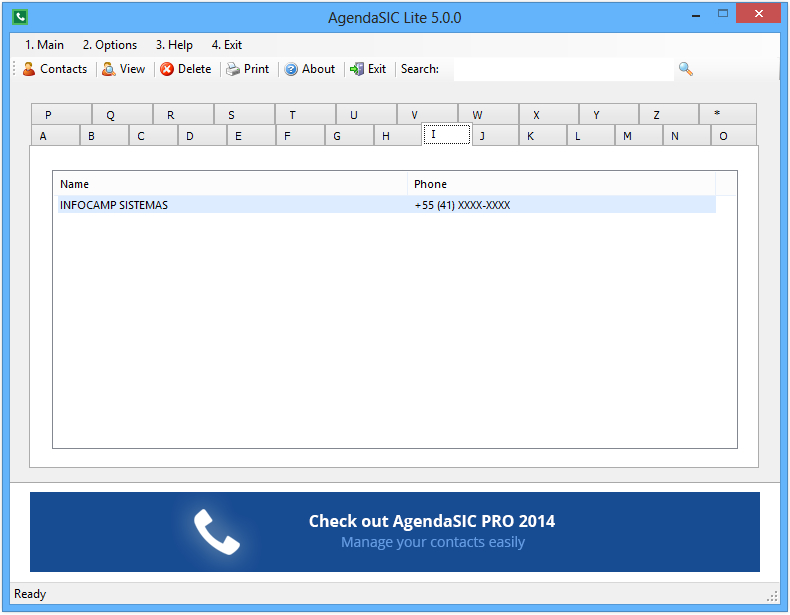Image resolution: width=790 pixels, height=615 pixels.
Task: Switch to the A tab
Action: coord(55,135)
